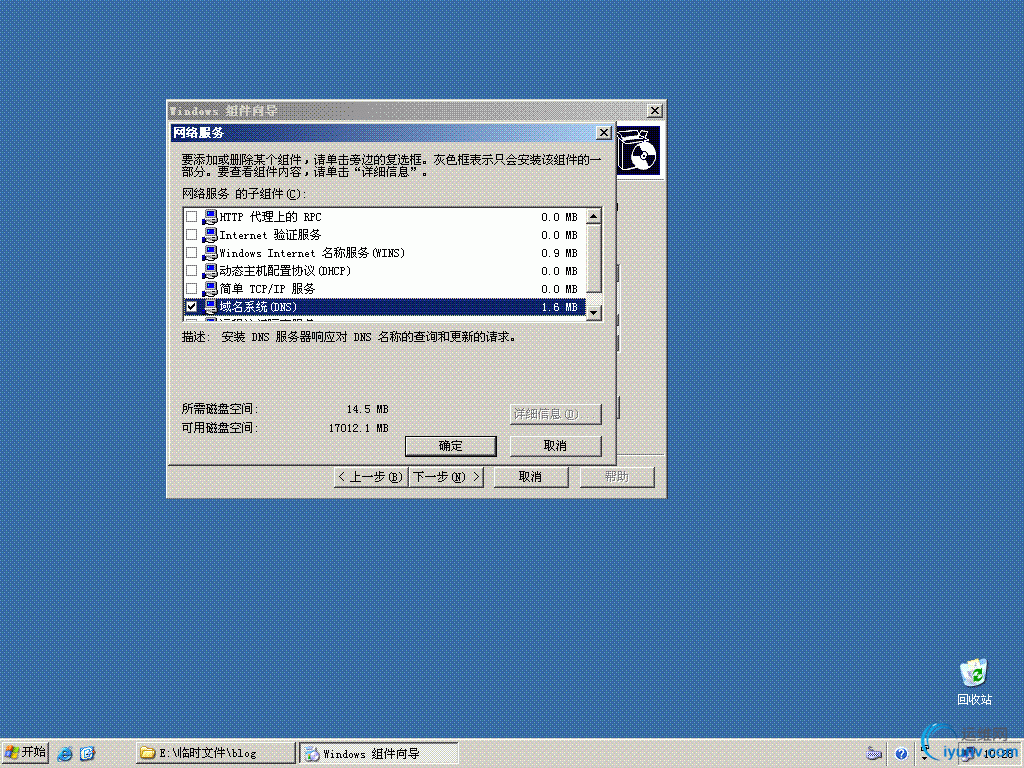Screen dimensions: 1024x768
Task: Close the Windows 组件向导 window
Action: (x=654, y=110)
